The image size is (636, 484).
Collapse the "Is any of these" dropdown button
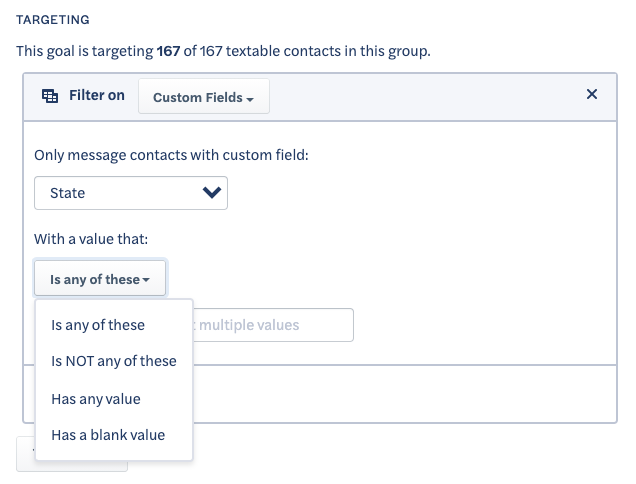coord(100,278)
